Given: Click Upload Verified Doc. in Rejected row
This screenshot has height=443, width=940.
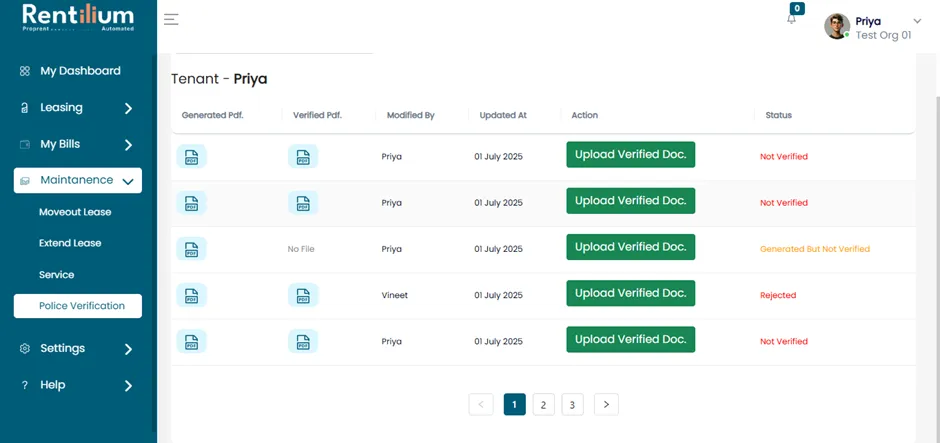Looking at the screenshot, I should pos(631,293).
